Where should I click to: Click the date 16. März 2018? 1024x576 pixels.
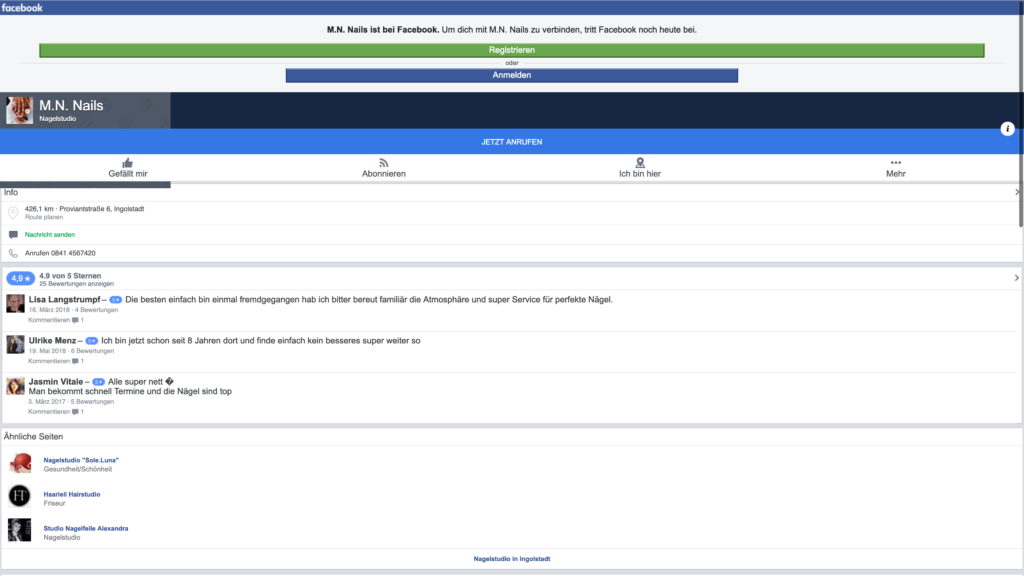click(x=50, y=310)
